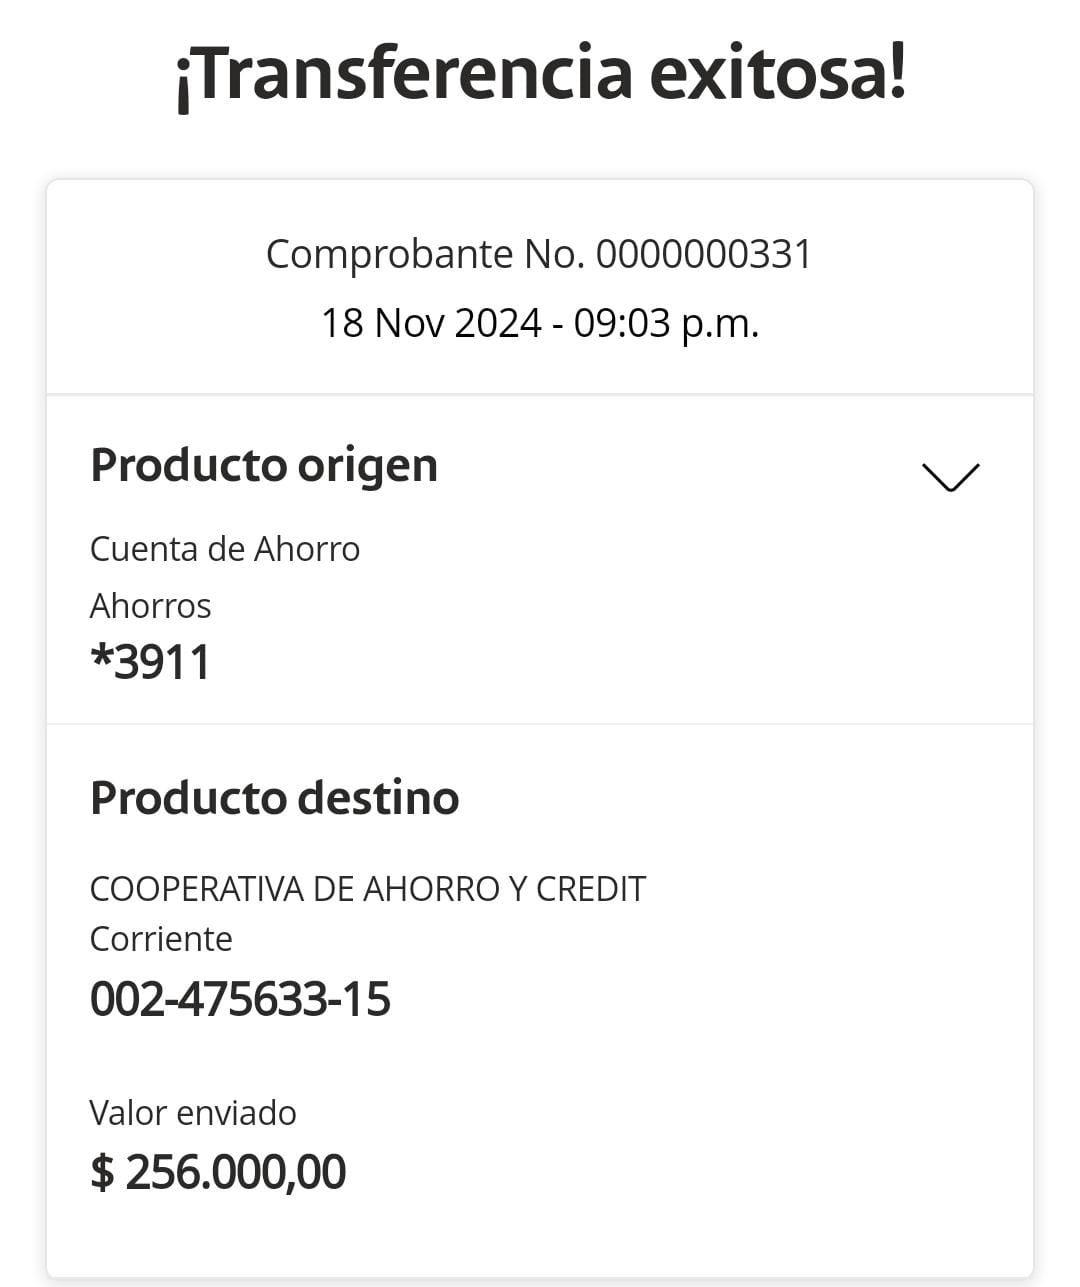
Task: Click the Cuenta de Ahorro text
Action: (225, 549)
